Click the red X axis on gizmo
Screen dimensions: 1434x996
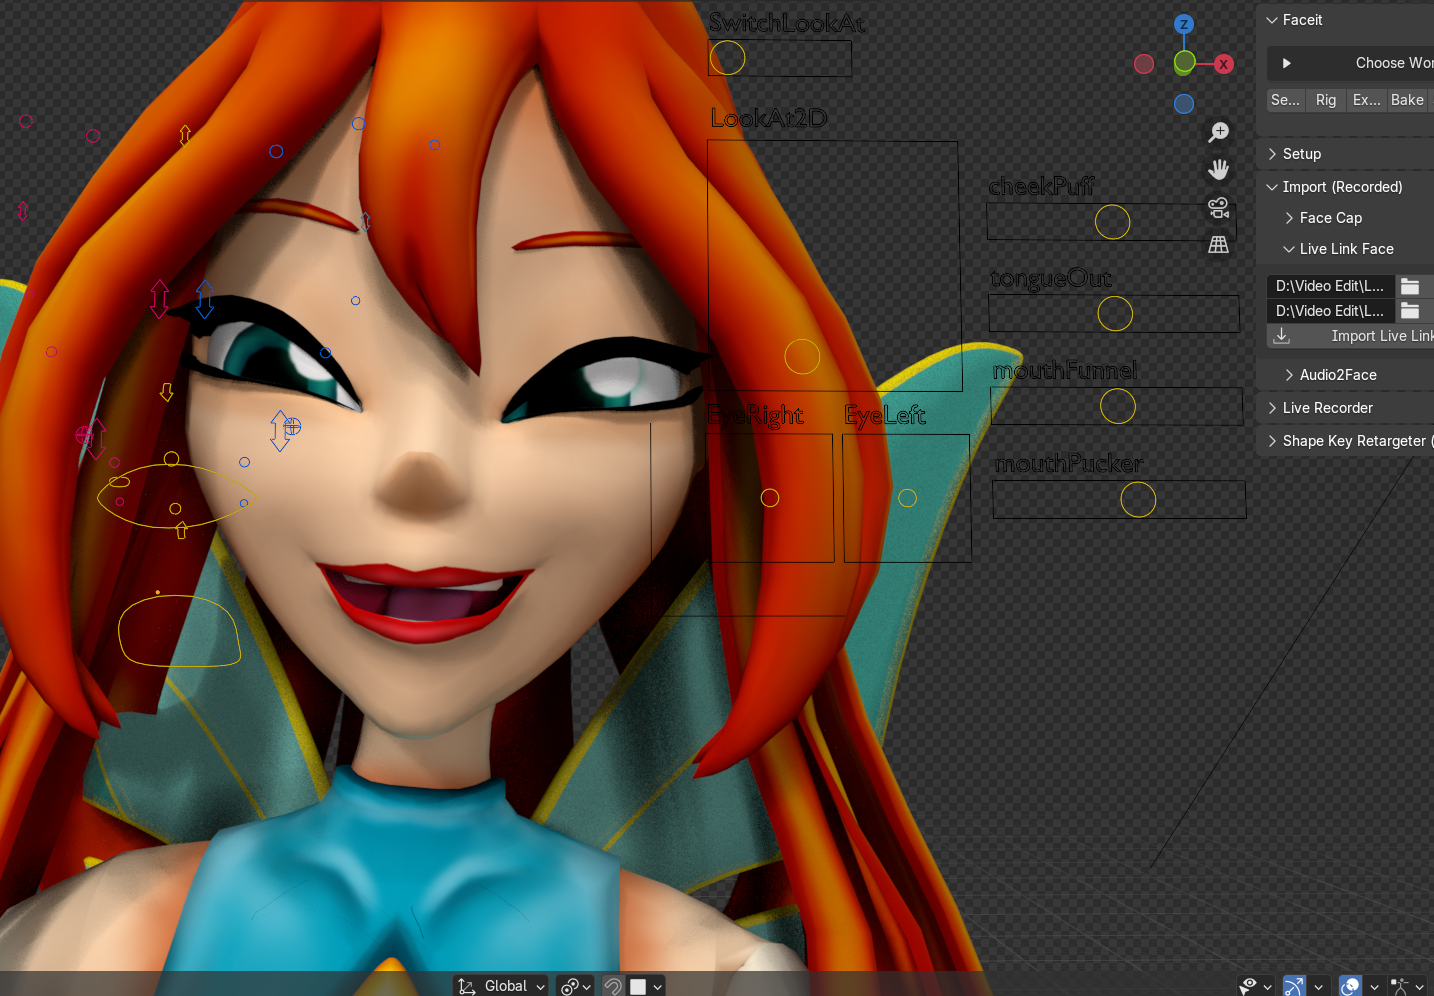(x=1223, y=64)
